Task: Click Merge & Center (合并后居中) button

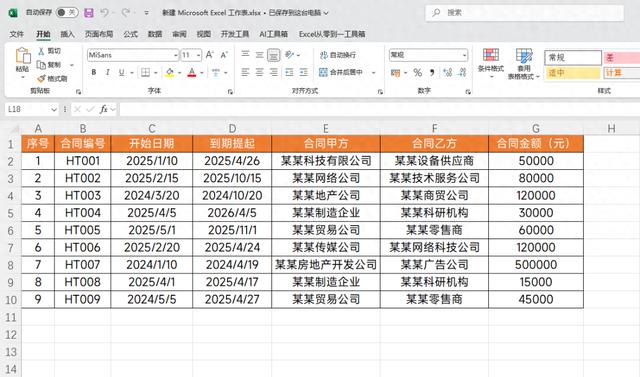Action: pyautogui.click(x=341, y=73)
